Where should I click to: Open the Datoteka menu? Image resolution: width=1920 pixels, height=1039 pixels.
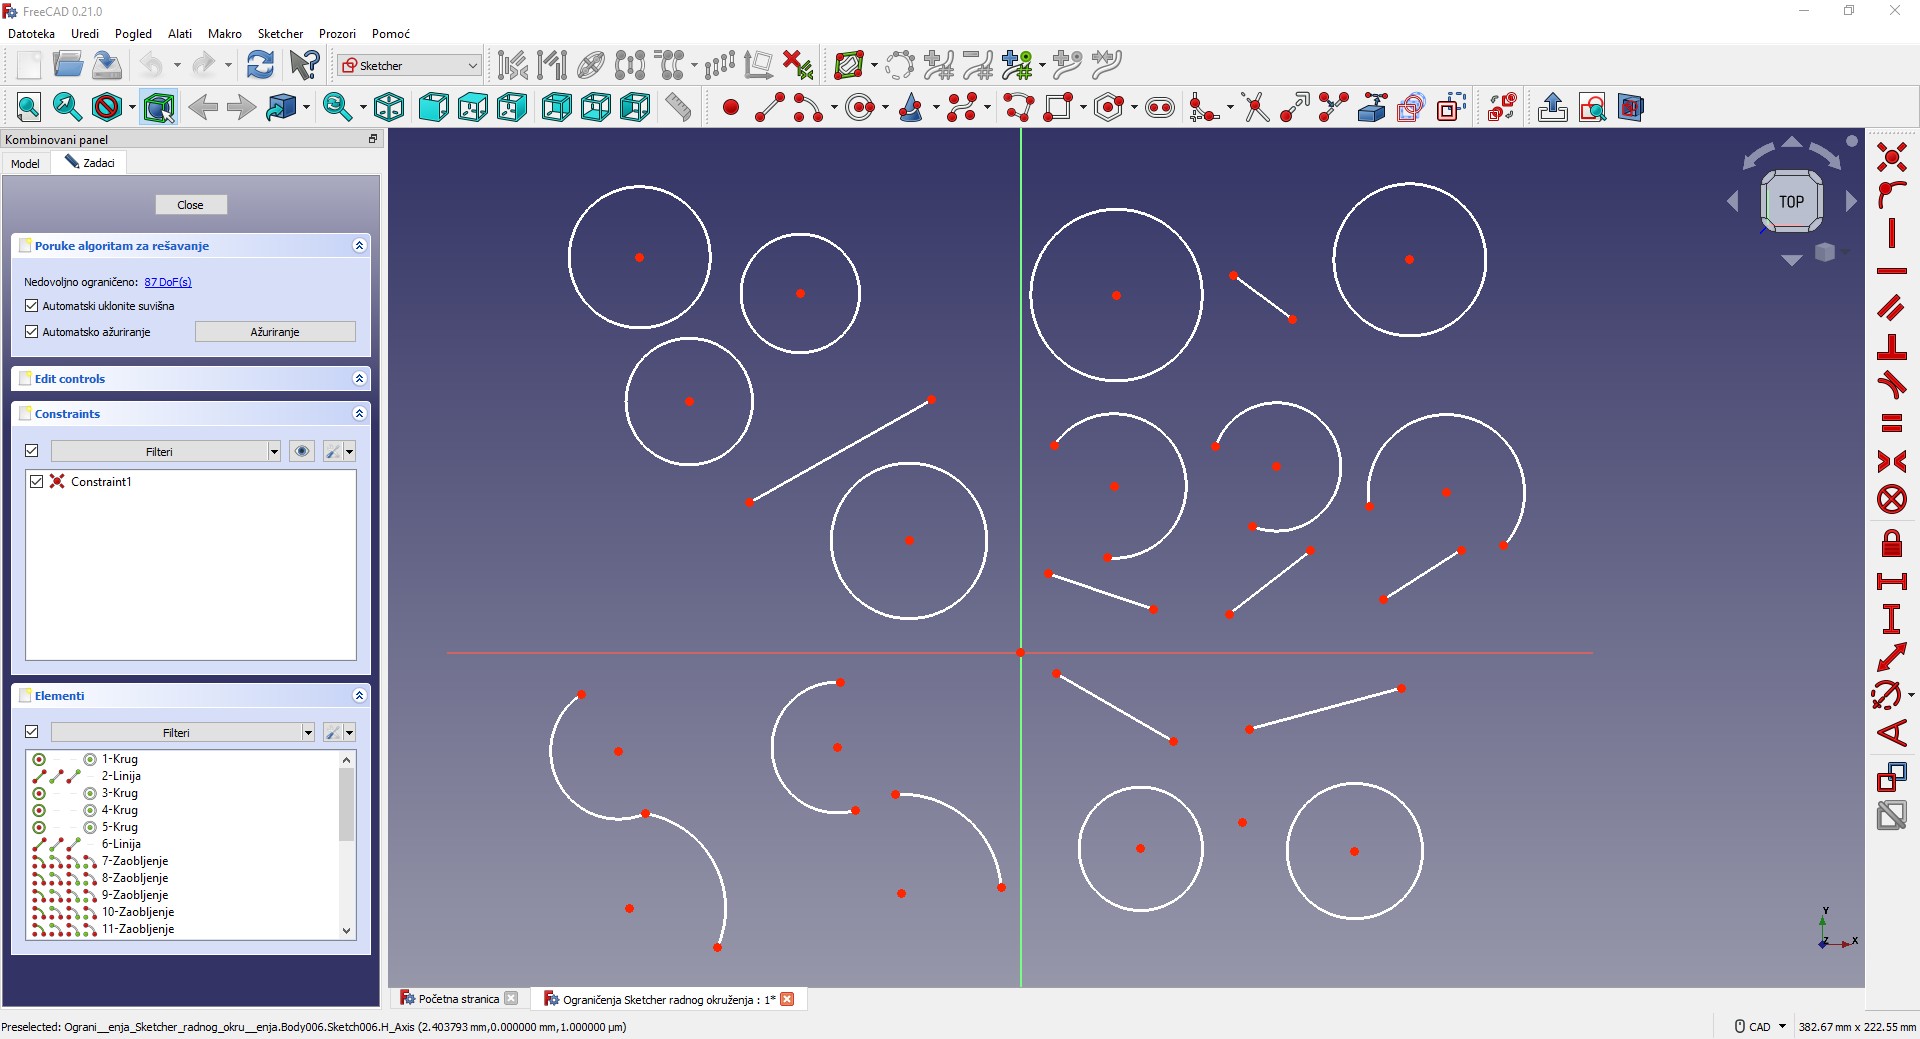click(x=31, y=33)
